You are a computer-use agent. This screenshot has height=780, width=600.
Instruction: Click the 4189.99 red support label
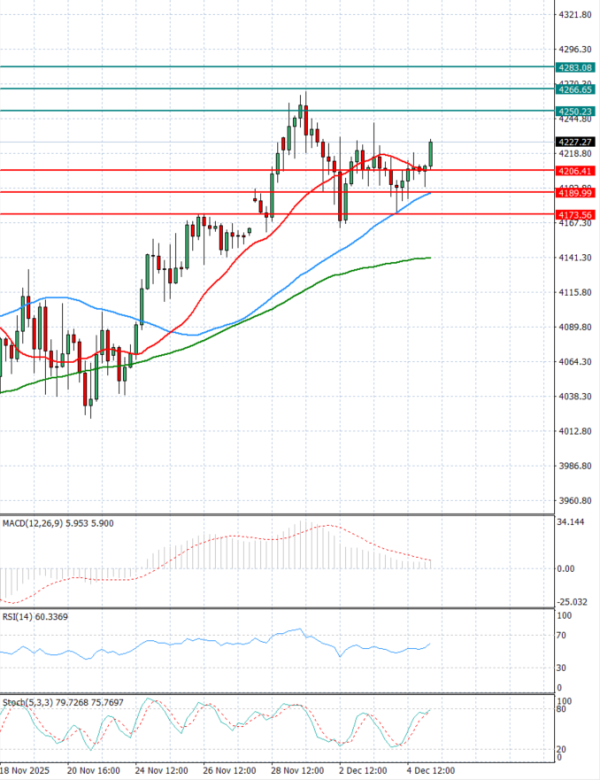[574, 192]
